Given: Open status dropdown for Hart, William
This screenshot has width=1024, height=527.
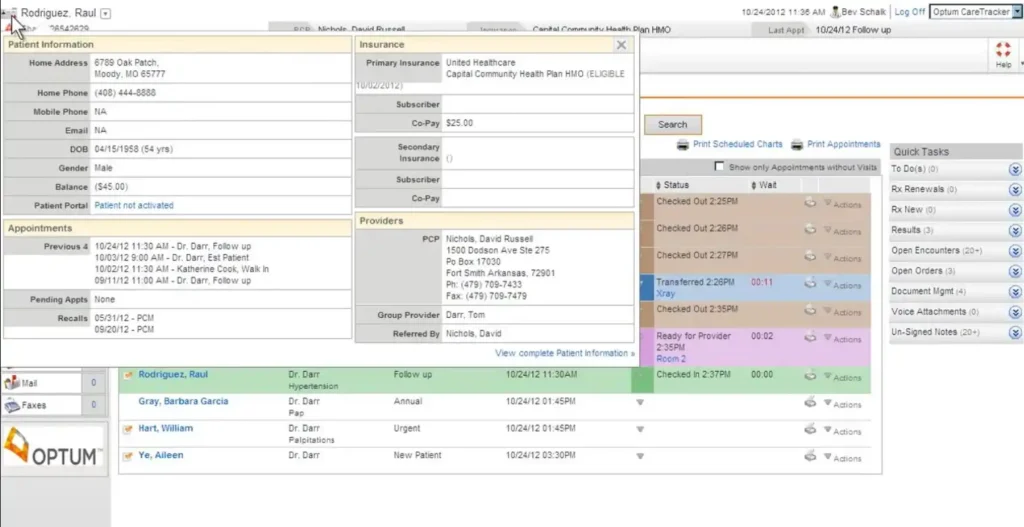Looking at the screenshot, I should (640, 429).
